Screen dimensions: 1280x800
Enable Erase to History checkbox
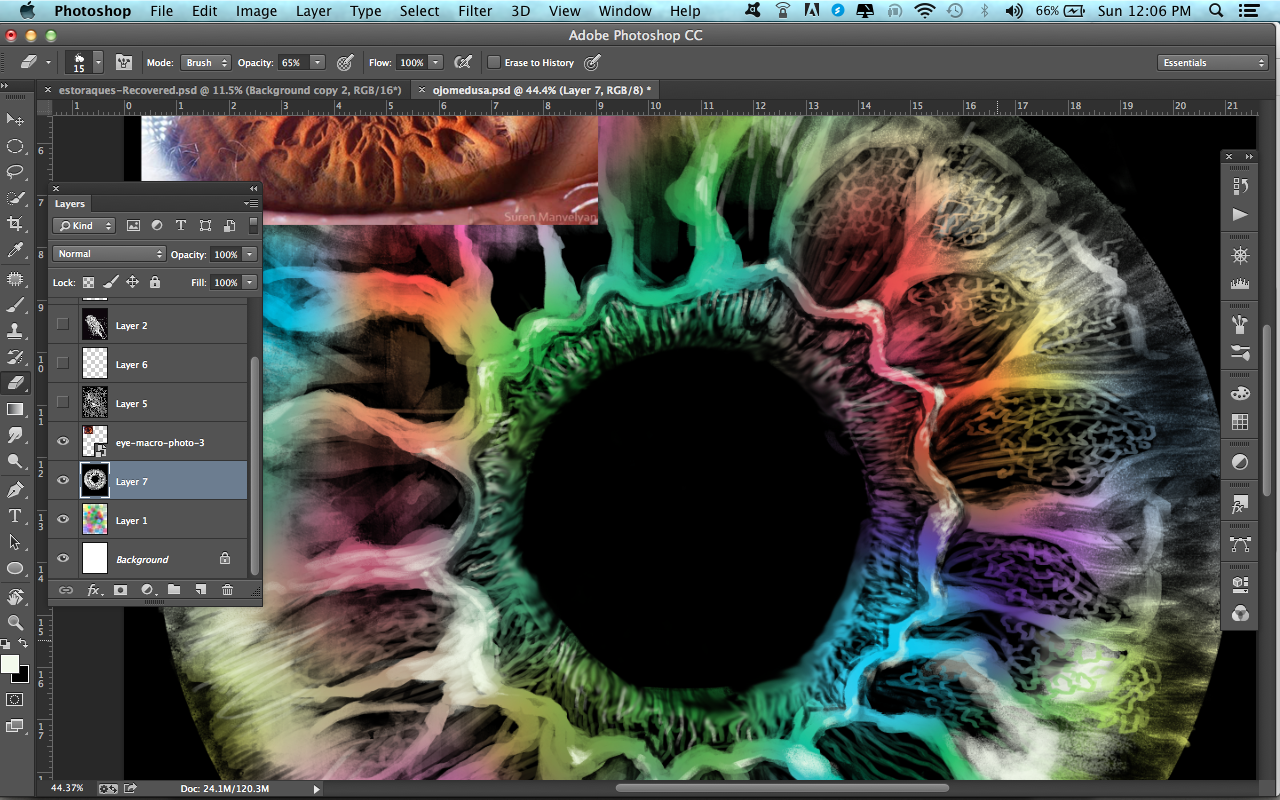click(x=493, y=62)
